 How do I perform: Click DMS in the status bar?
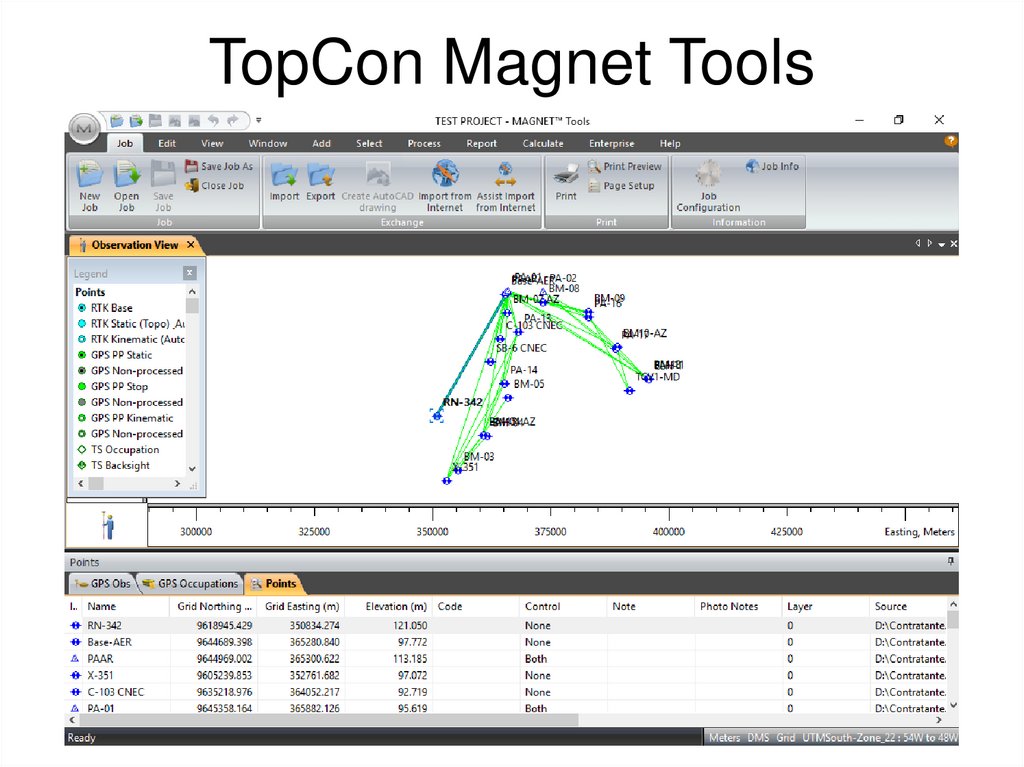pyautogui.click(x=758, y=738)
